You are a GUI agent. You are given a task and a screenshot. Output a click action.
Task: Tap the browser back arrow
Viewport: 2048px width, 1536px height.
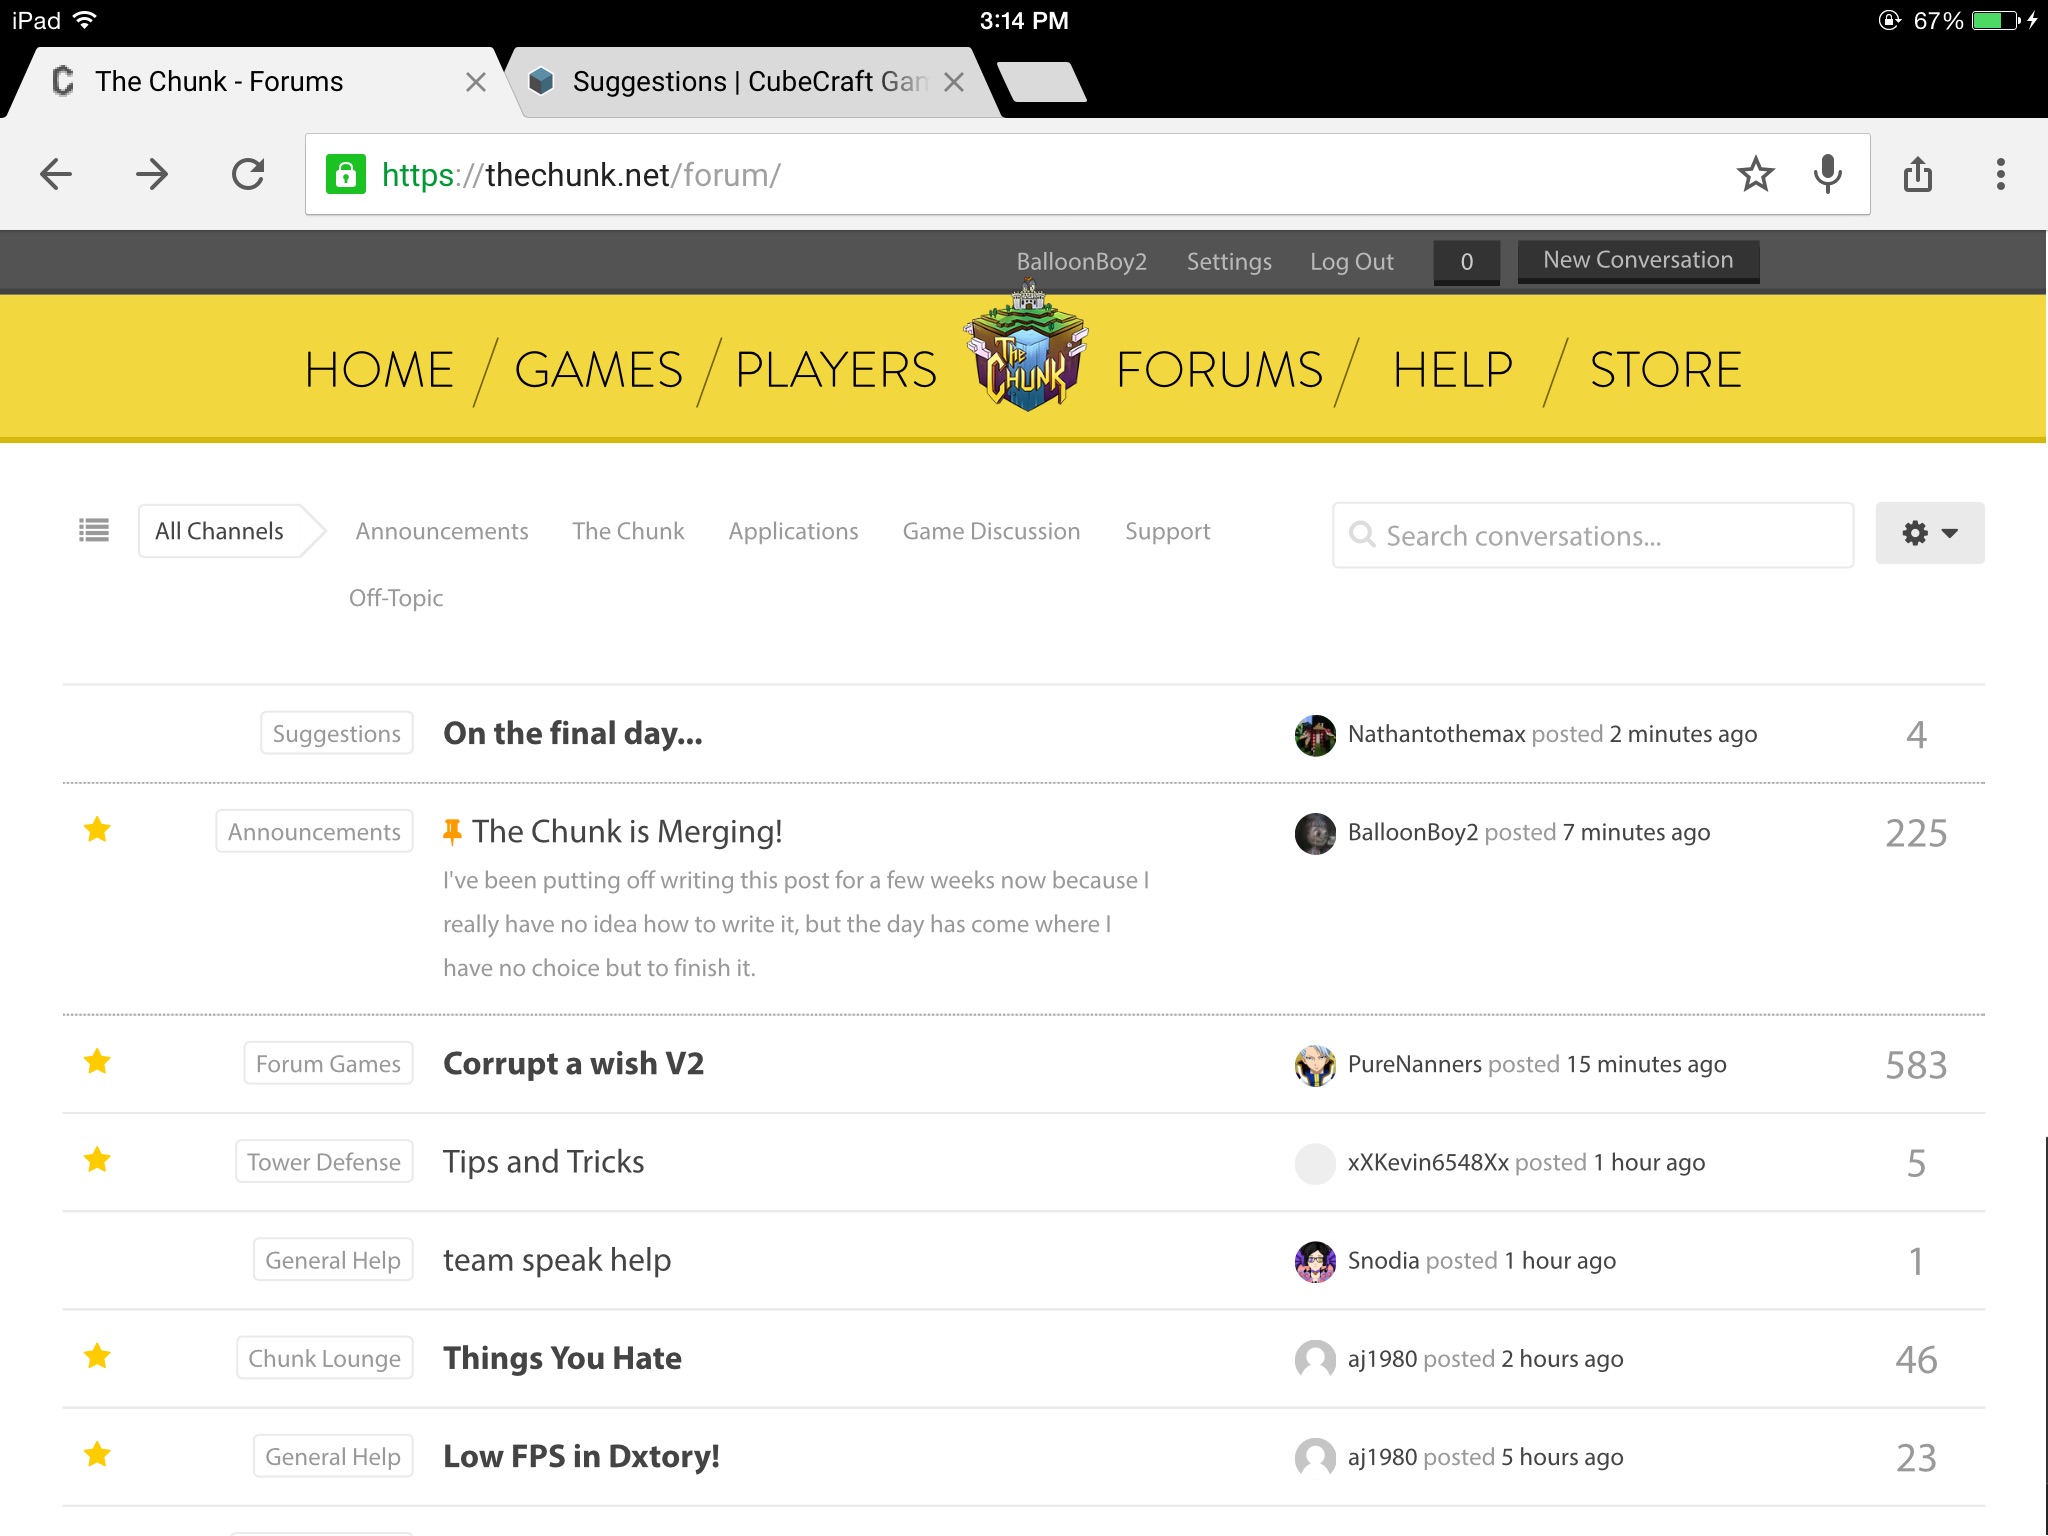[56, 174]
